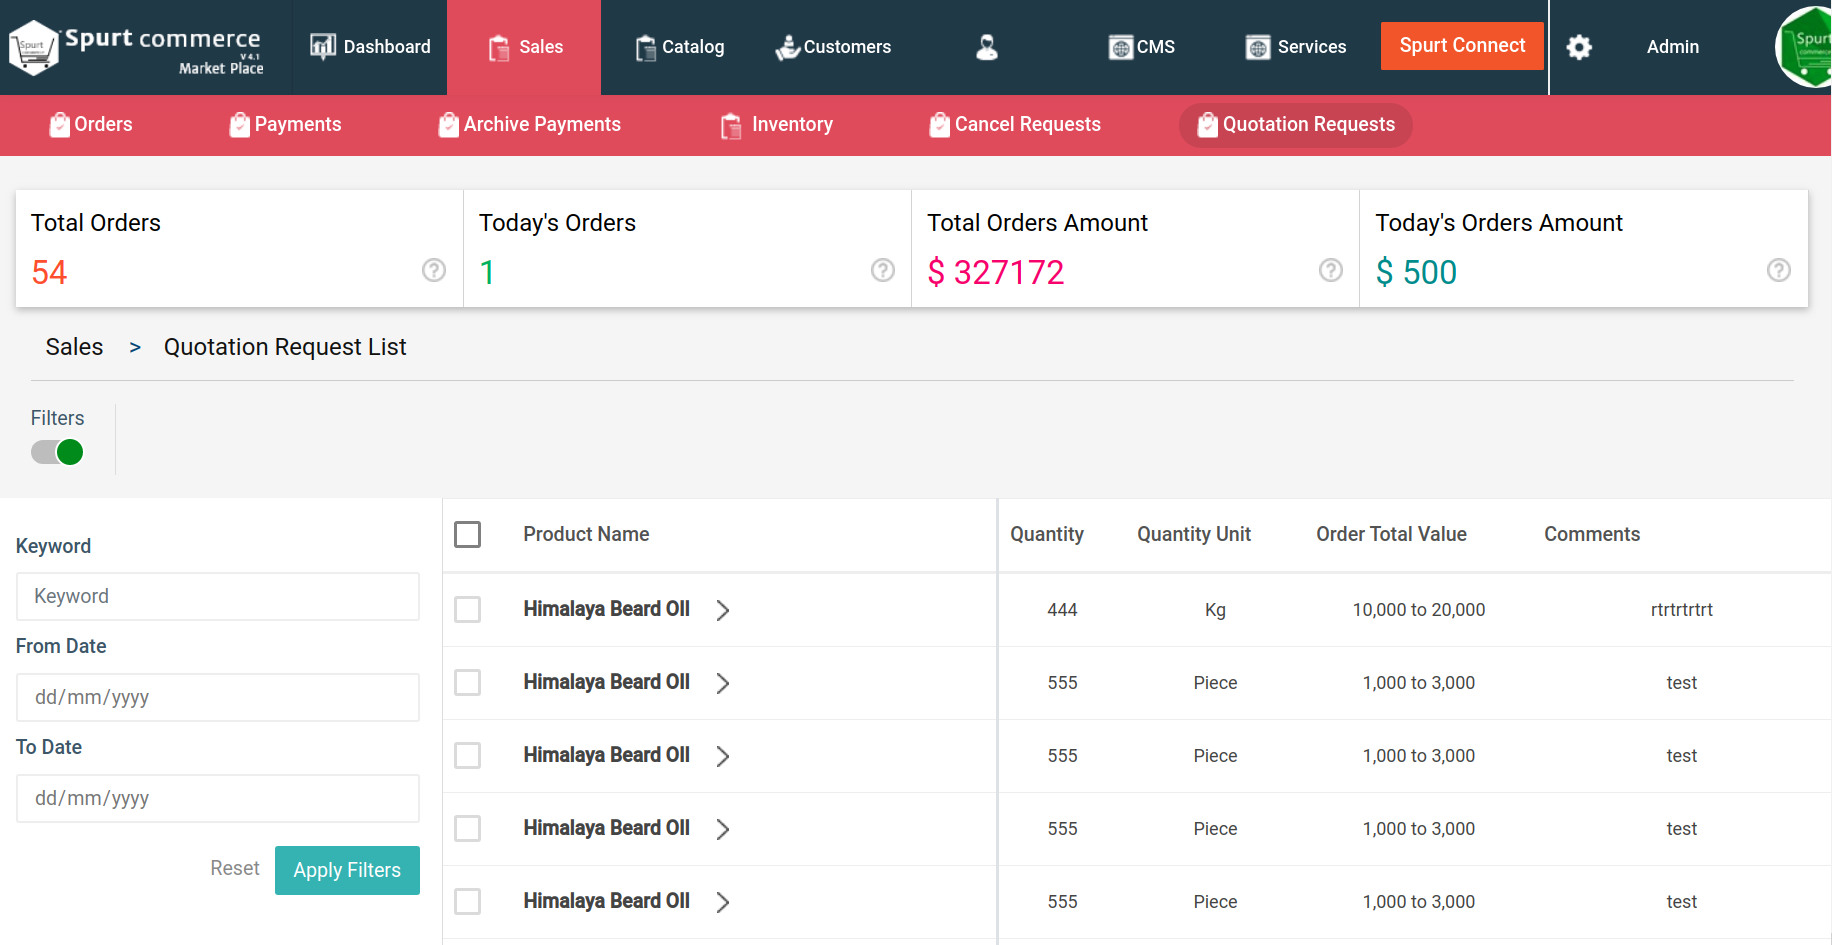The height and width of the screenshot is (945, 1832).
Task: Open the Archive Payments tab
Action: click(x=530, y=124)
